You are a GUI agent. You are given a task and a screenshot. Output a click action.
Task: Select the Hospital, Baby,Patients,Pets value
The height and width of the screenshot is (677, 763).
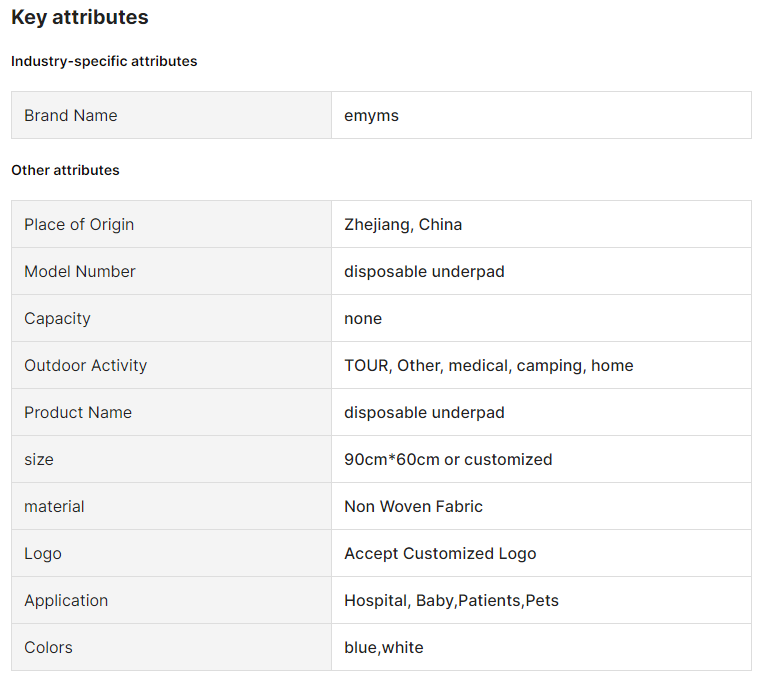click(451, 601)
